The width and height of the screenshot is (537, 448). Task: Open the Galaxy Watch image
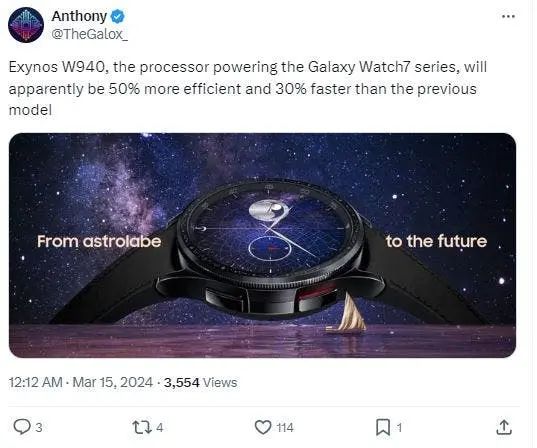tap(262, 245)
